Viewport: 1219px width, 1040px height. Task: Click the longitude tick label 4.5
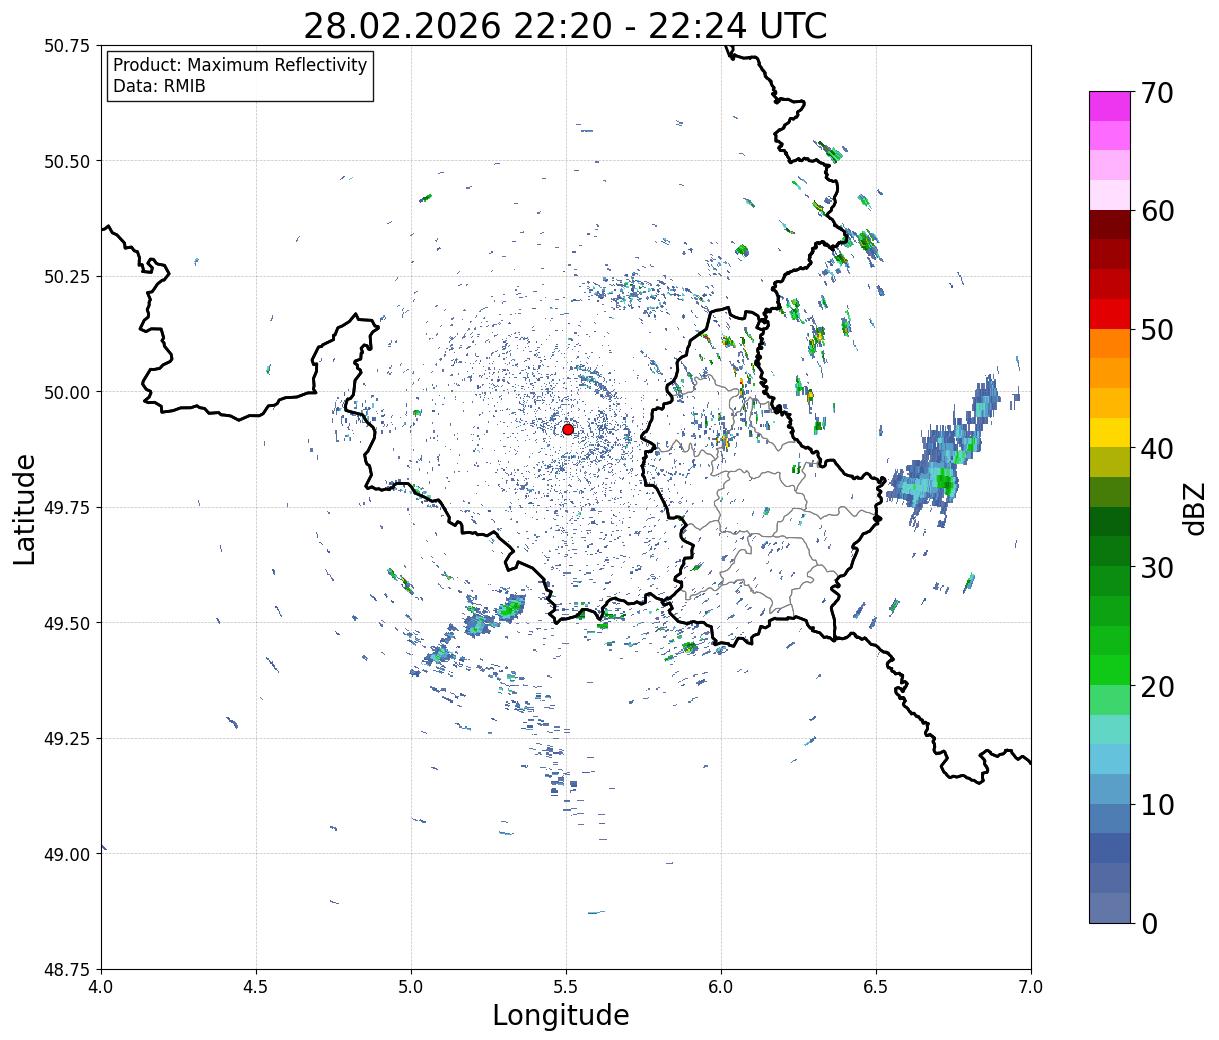point(256,986)
